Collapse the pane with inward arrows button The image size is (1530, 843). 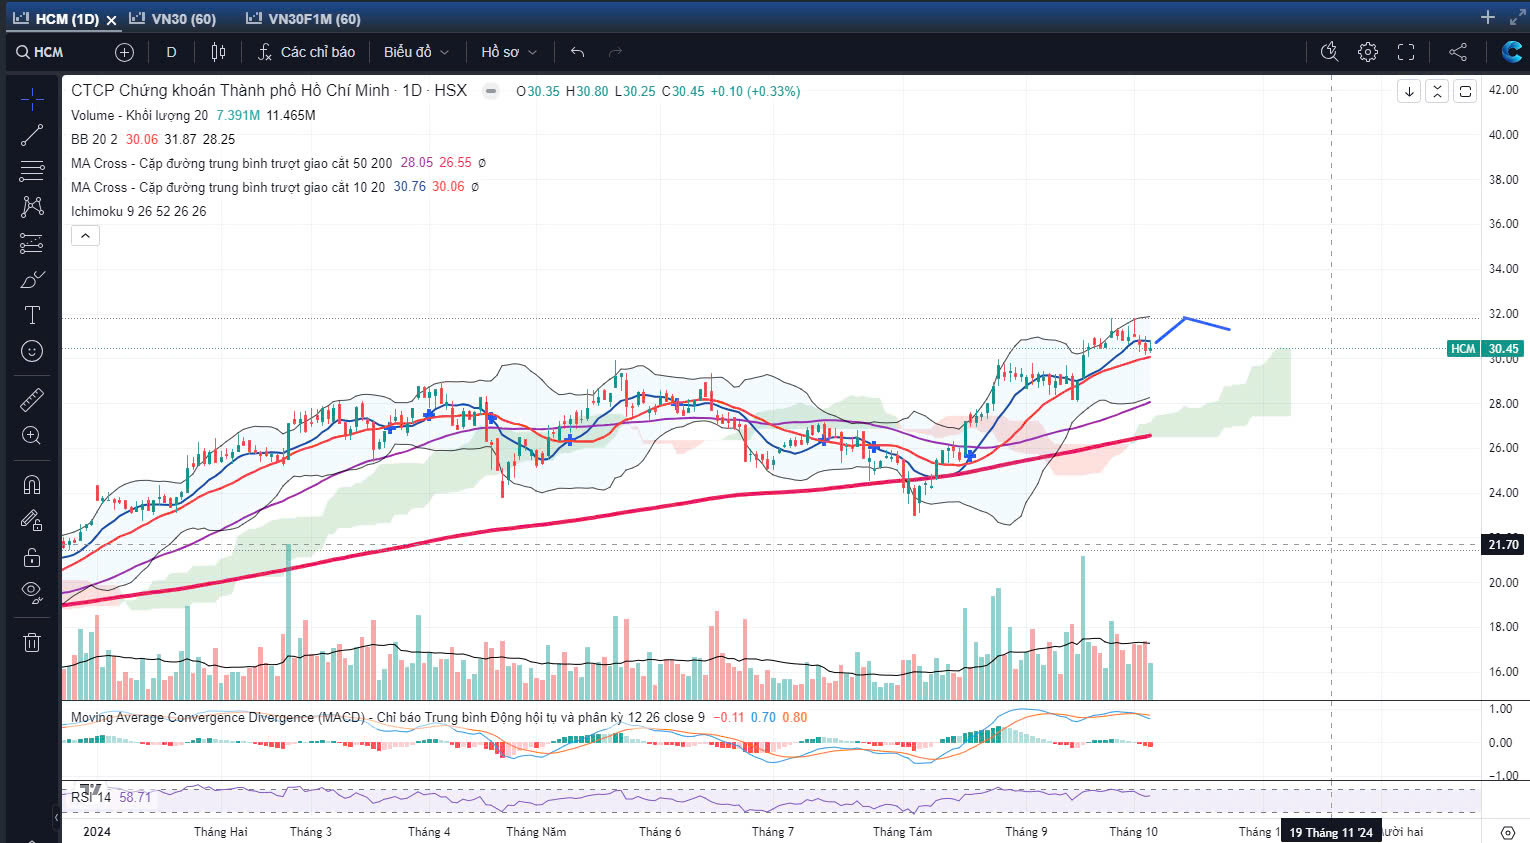(x=1437, y=91)
